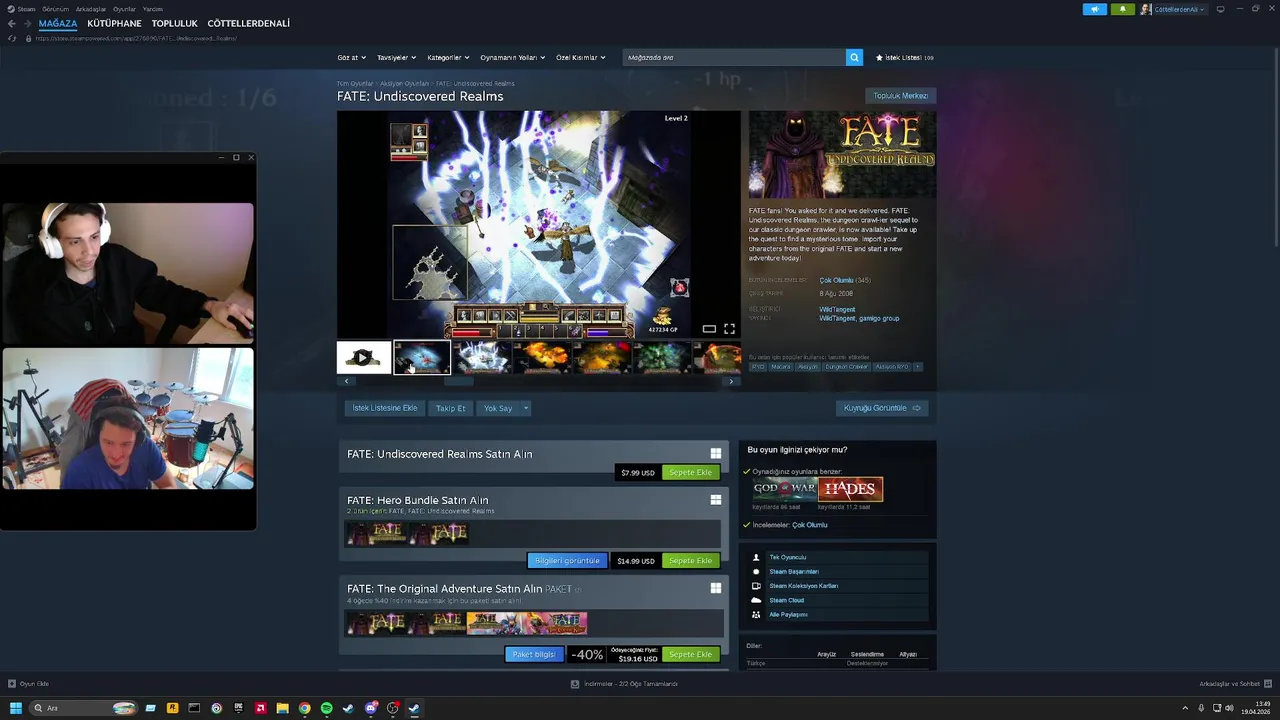This screenshot has height=720, width=1280.
Task: Open the Yok Say dropdown arrow
Action: pos(525,408)
